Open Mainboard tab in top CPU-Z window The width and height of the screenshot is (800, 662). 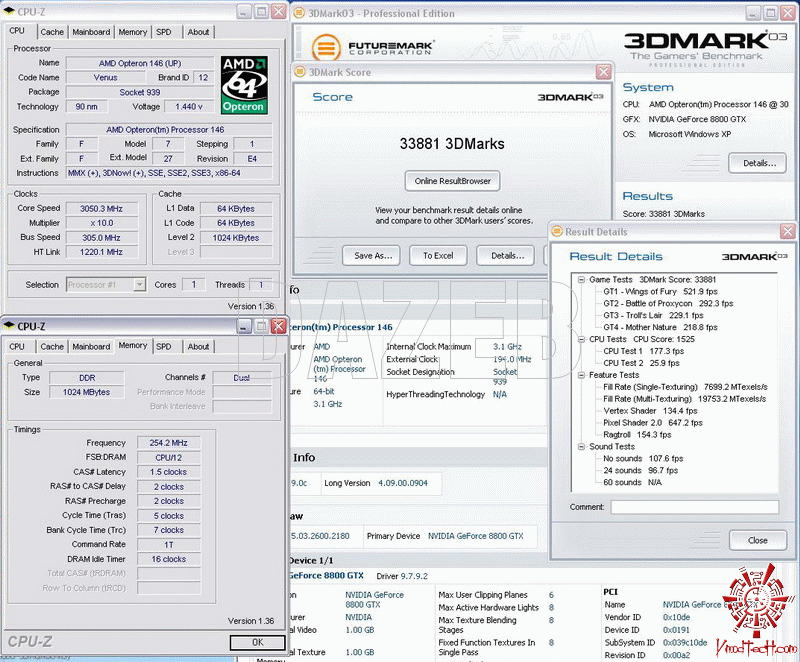point(91,32)
